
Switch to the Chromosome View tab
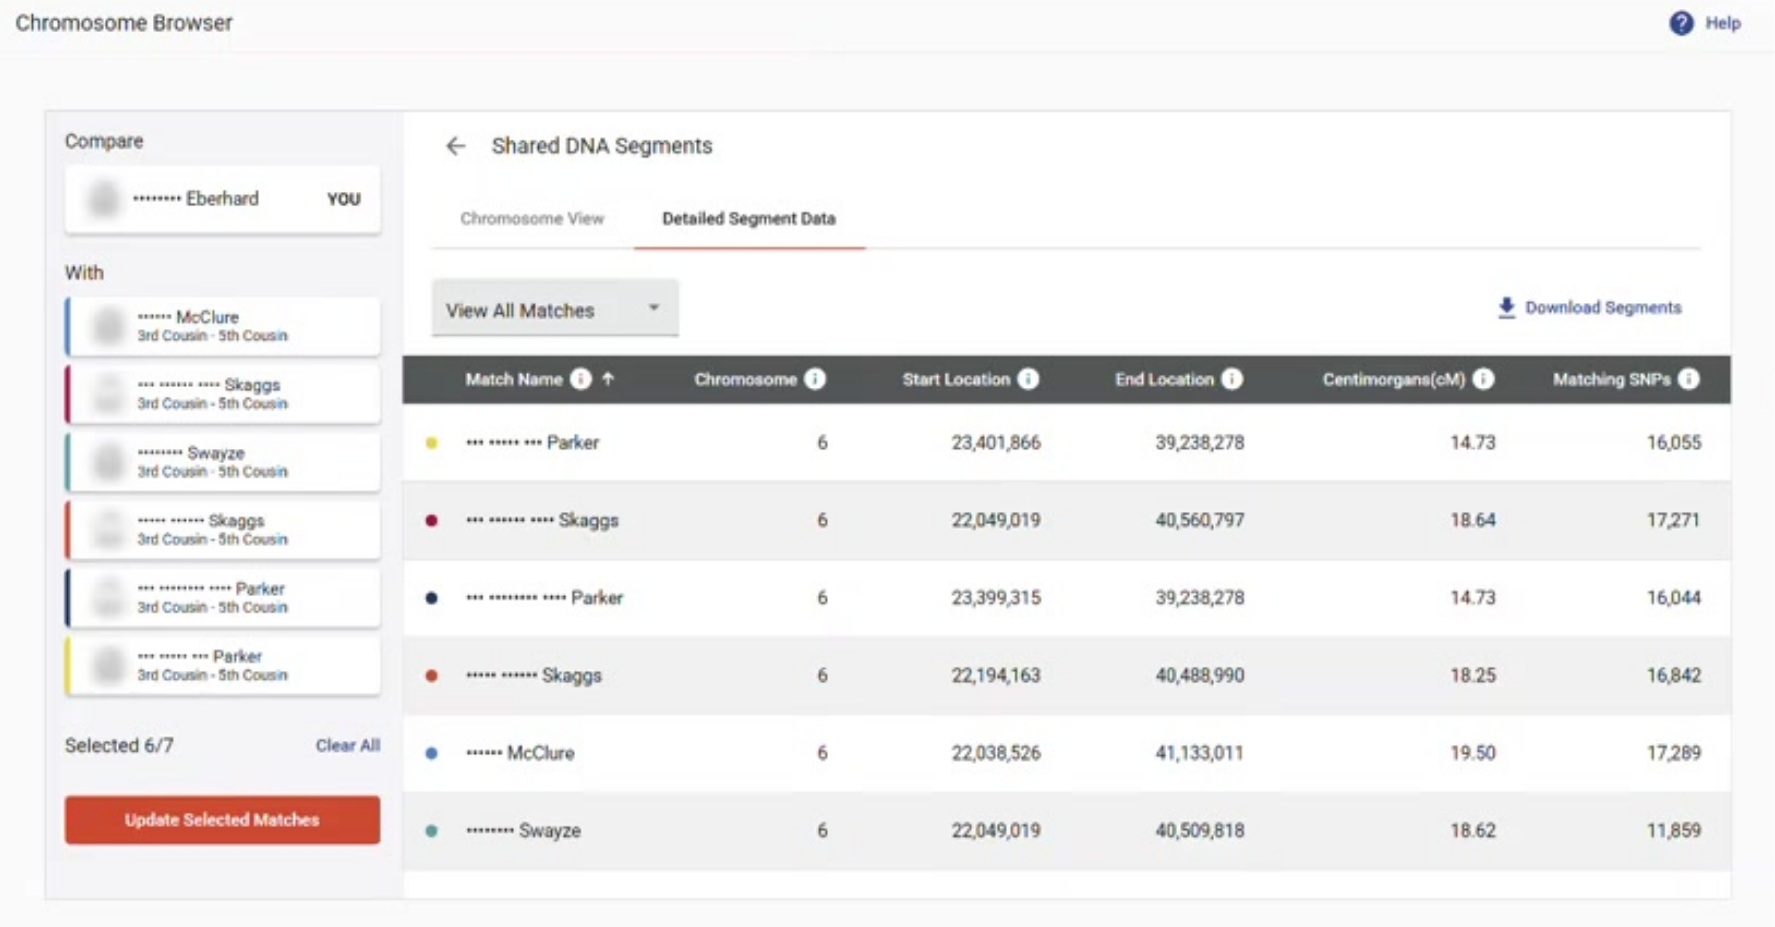pos(532,219)
